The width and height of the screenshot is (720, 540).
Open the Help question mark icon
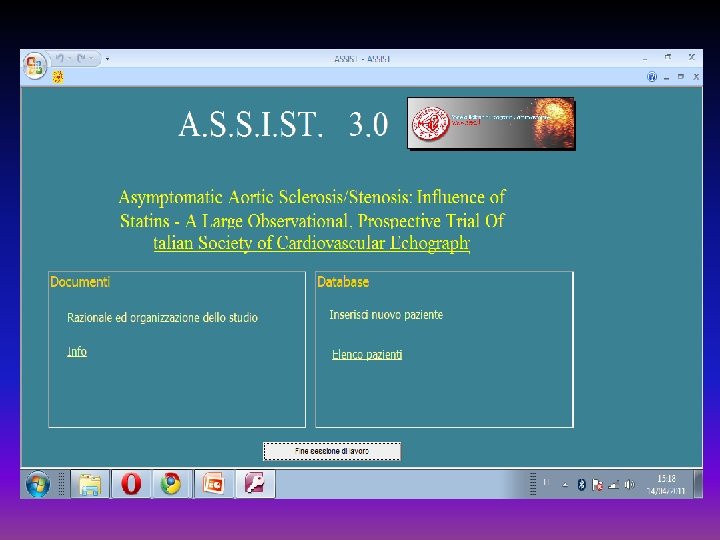(652, 77)
